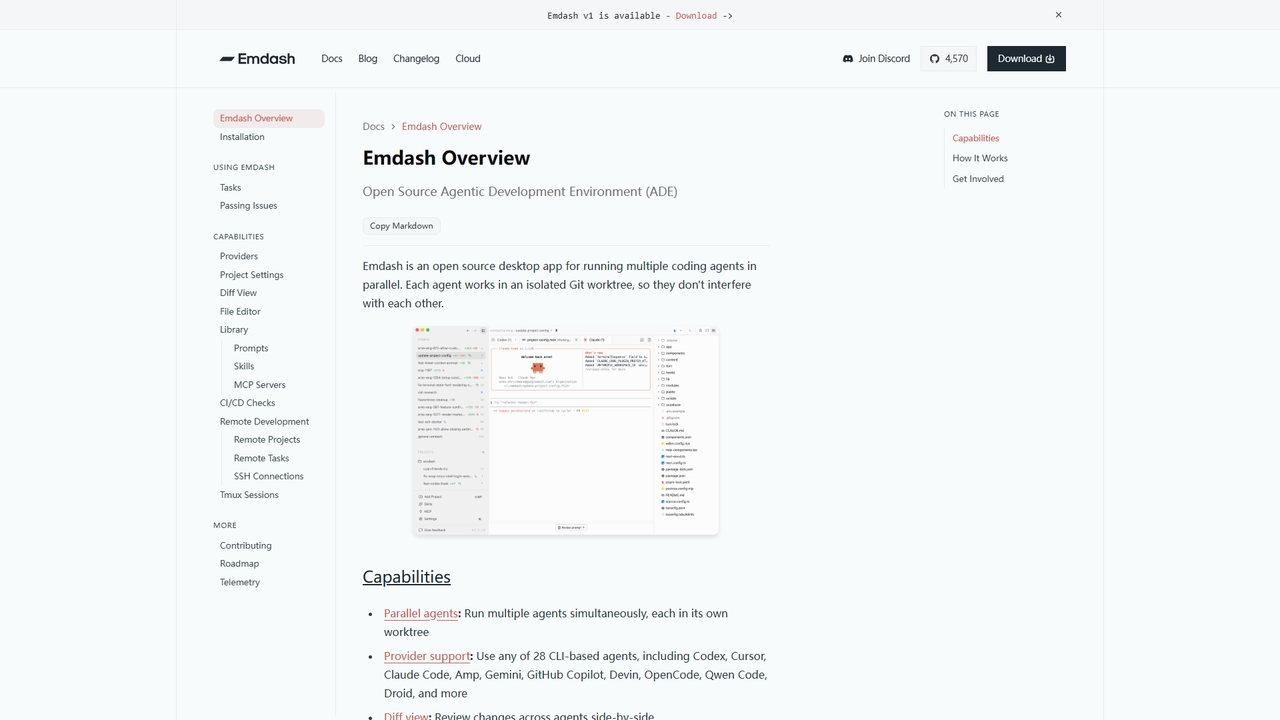Open Library in the sidebar
1280x720 pixels.
[x=234, y=330]
